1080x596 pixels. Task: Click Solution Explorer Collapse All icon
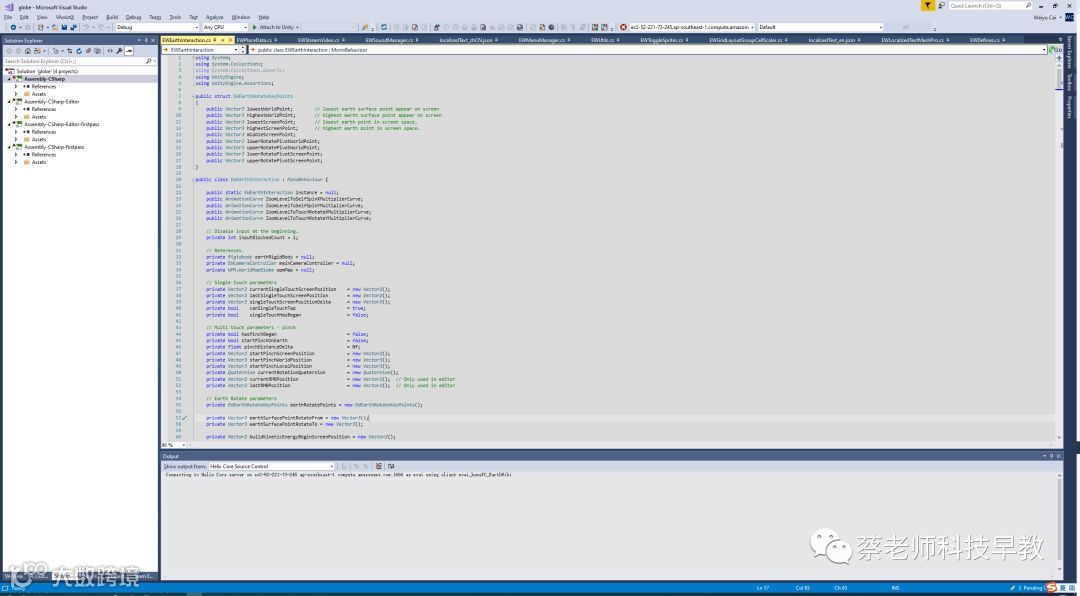88,51
